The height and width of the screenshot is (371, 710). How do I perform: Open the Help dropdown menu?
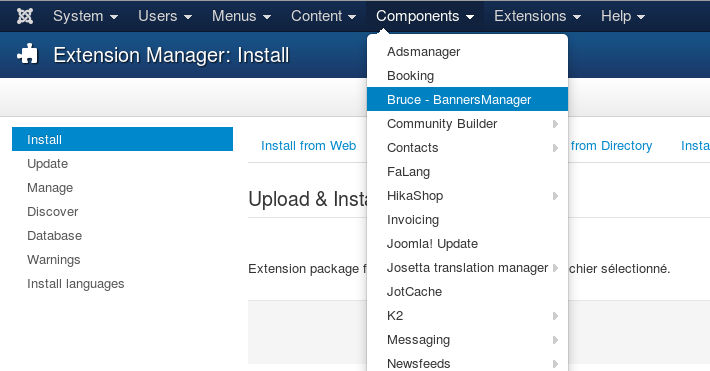click(623, 16)
